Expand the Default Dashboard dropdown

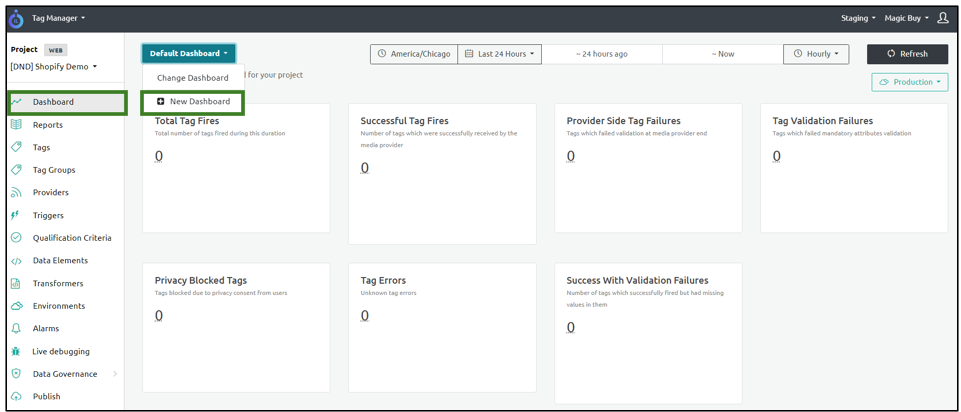point(189,53)
